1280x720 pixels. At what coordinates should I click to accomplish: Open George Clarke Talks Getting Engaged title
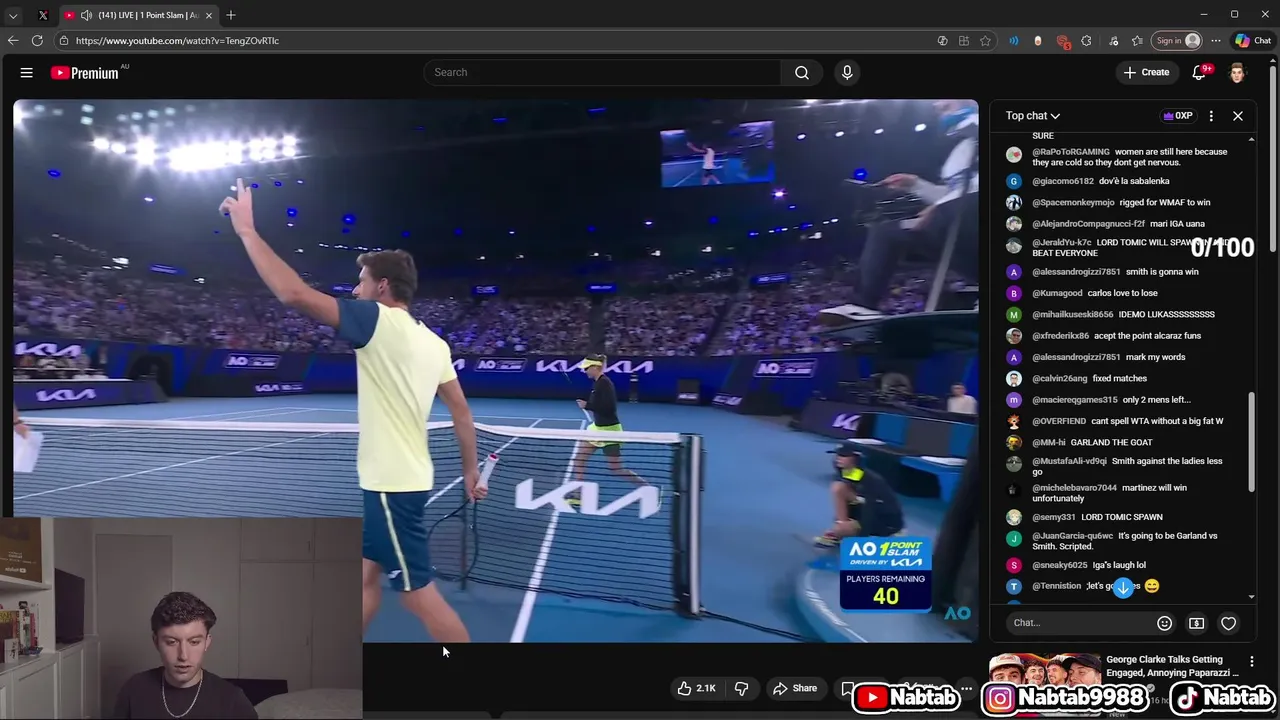coord(1173,666)
